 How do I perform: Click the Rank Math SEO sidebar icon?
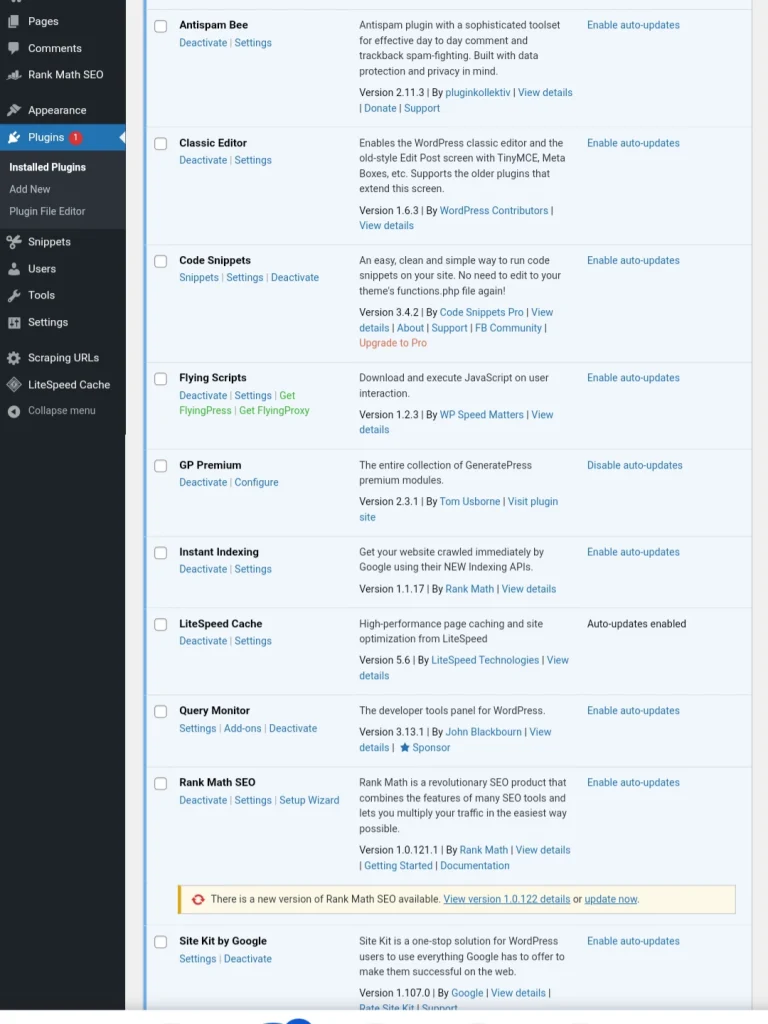(14, 75)
